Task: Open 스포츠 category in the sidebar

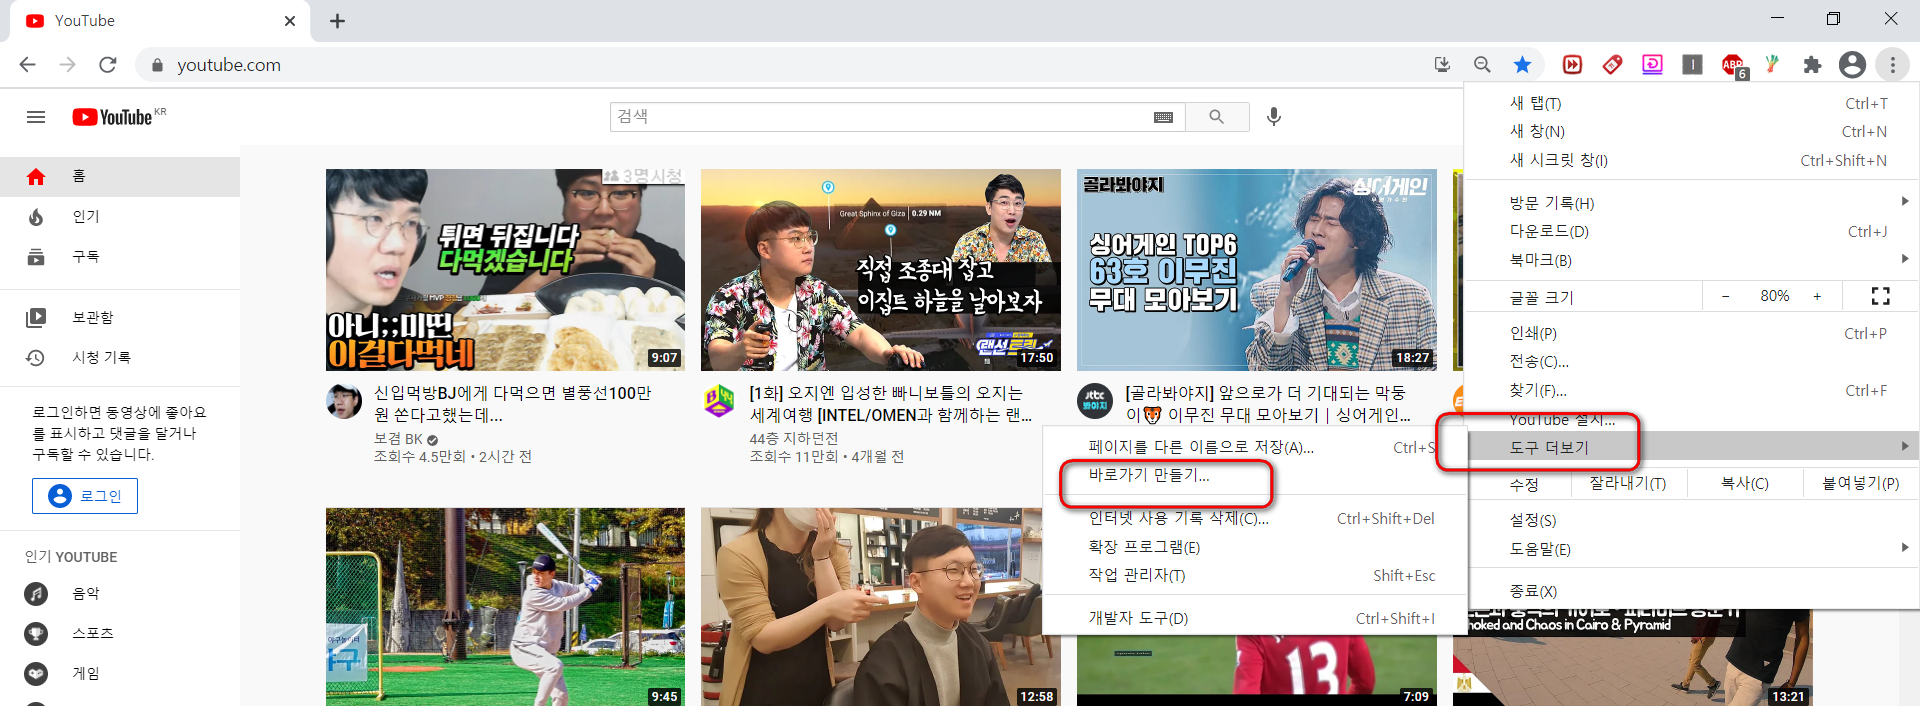Action: 120,633
